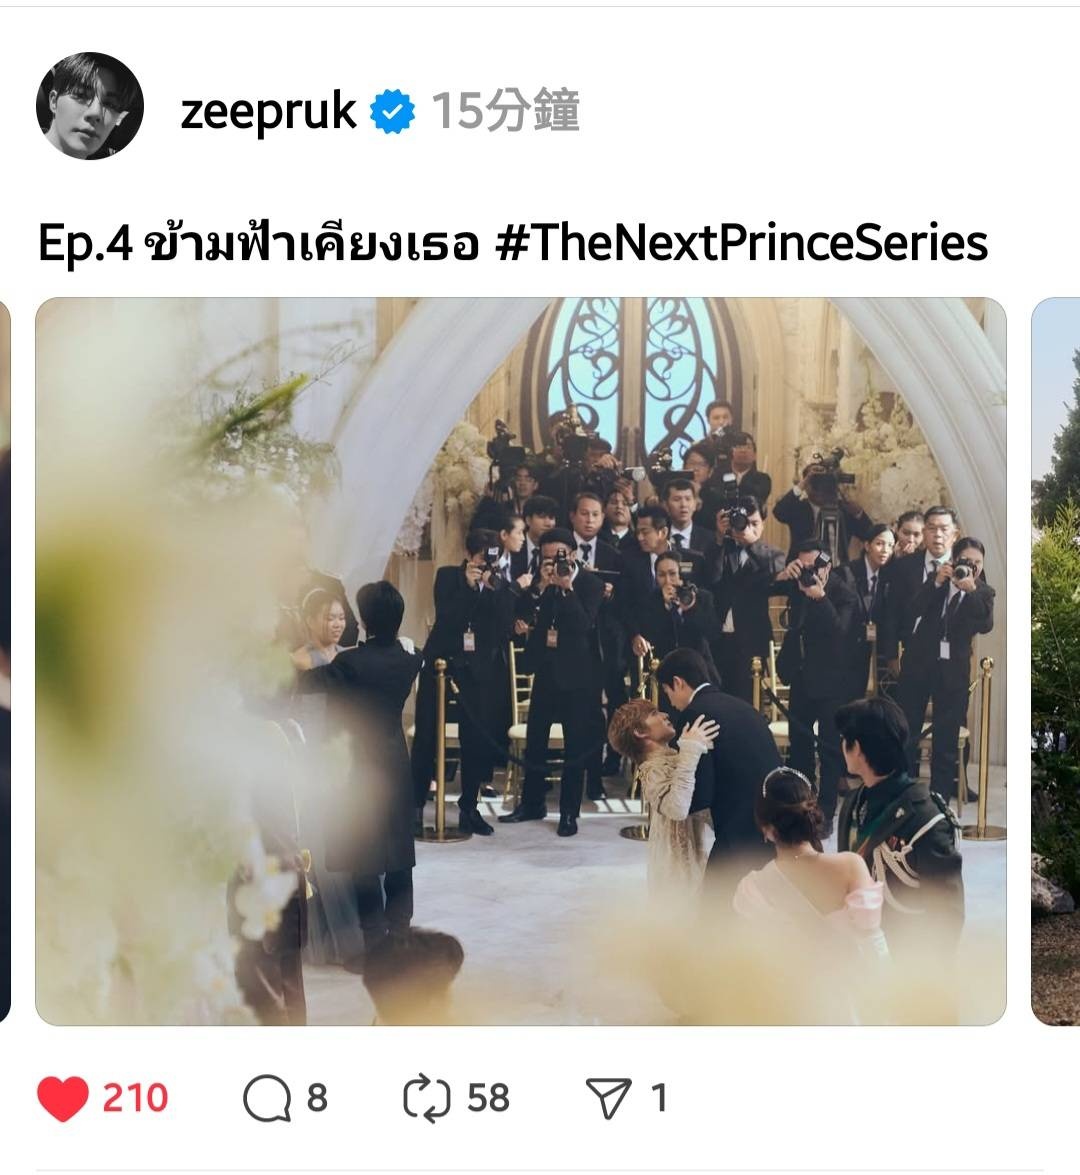Image resolution: width=1080 pixels, height=1175 pixels.
Task: Open the zeepruk username link
Action: (x=268, y=112)
